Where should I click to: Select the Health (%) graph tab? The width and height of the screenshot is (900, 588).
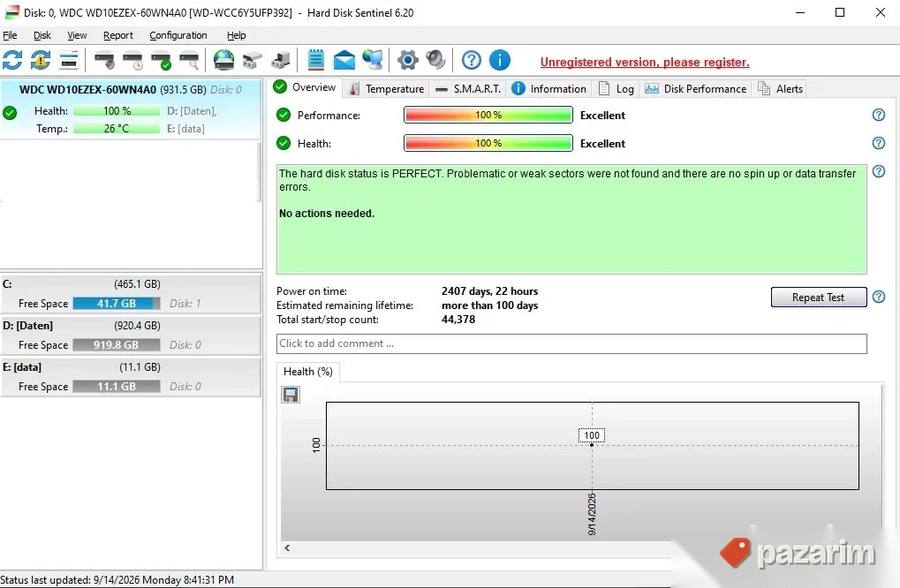(308, 372)
